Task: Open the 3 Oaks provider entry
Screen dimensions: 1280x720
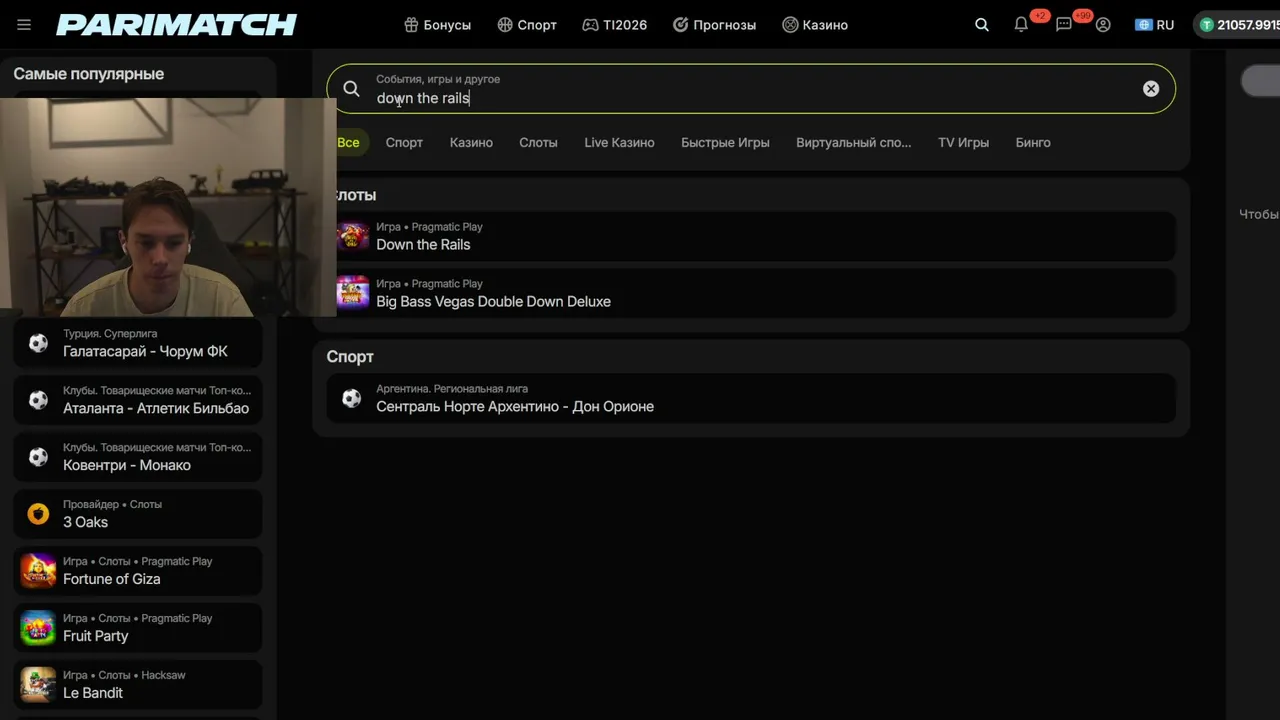Action: click(x=138, y=514)
